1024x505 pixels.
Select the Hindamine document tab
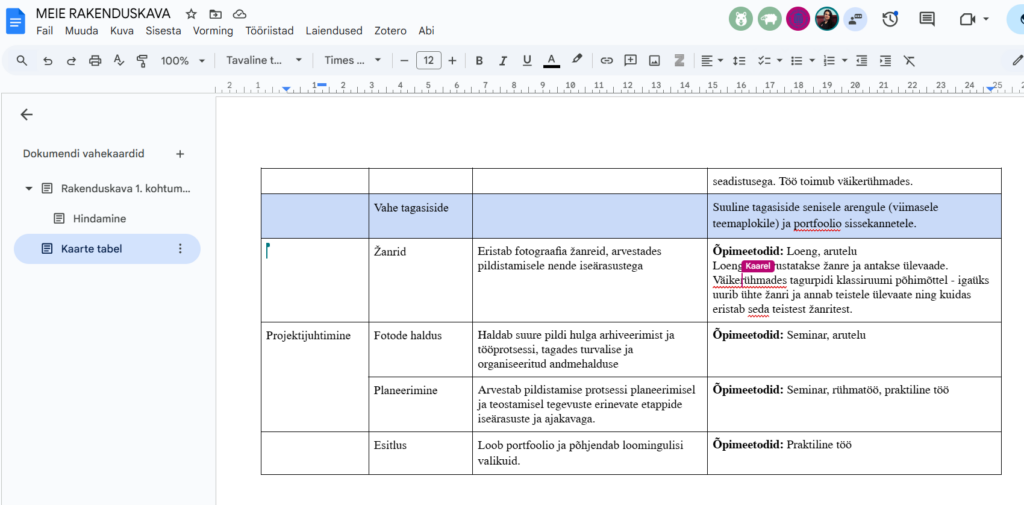98,218
